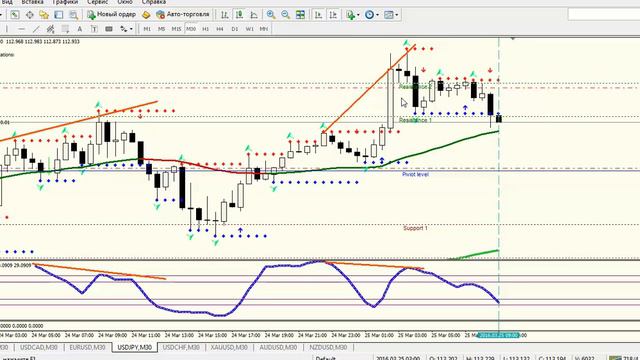Select the horizontal line tool
The height and width of the screenshot is (360, 640).
pyautogui.click(x=21, y=29)
